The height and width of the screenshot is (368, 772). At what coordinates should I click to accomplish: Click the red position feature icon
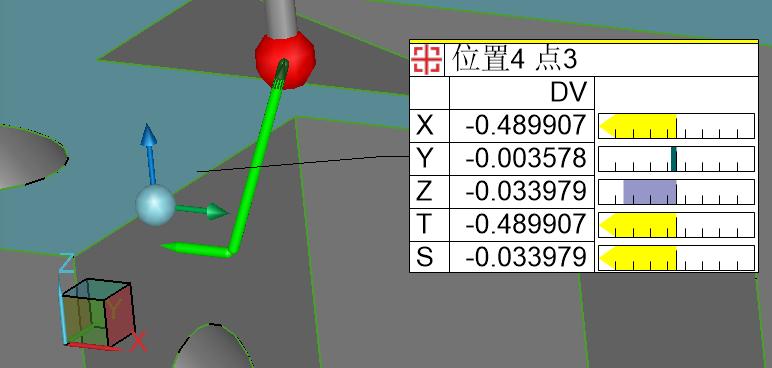click(x=427, y=60)
